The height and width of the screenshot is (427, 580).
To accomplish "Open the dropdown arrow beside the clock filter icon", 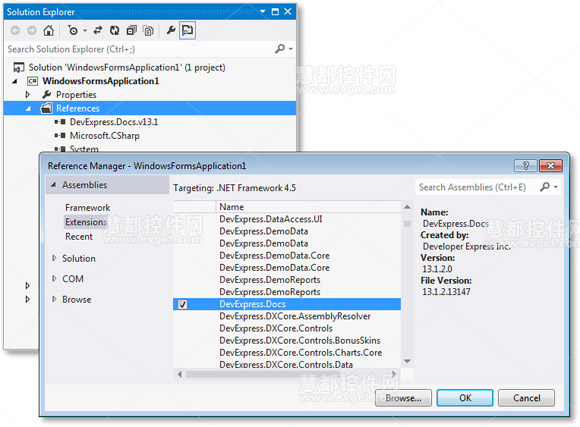I will coord(85,30).
